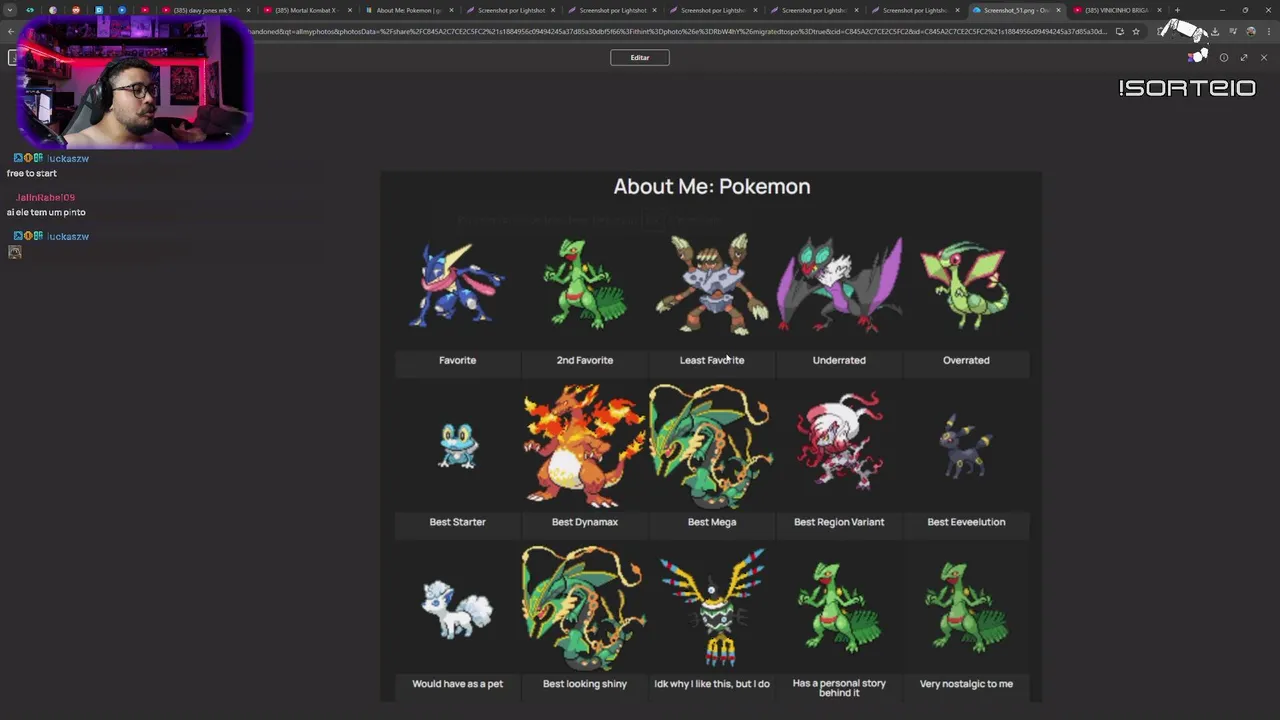
Task: Select the Screenshot_51.png OneDrive tab
Action: 1016,10
